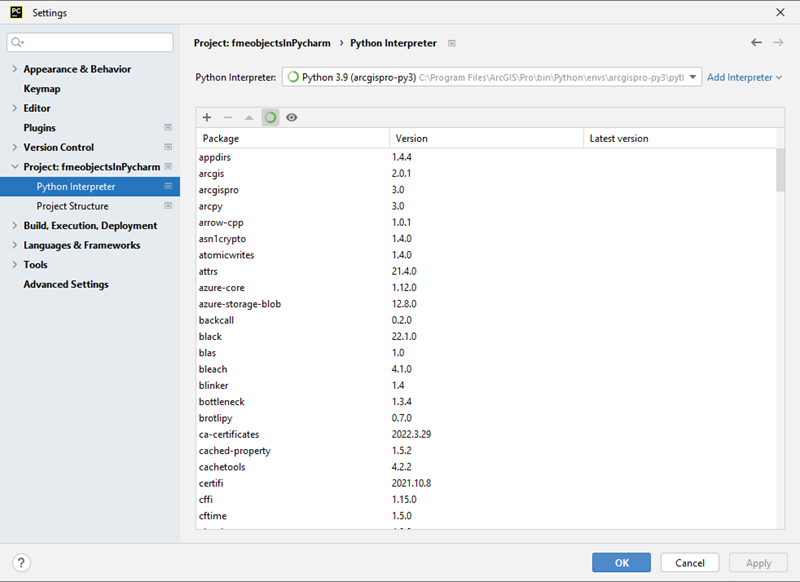
Task: Collapse the Project: fmeobjectsInPycharm section
Action: (13, 166)
